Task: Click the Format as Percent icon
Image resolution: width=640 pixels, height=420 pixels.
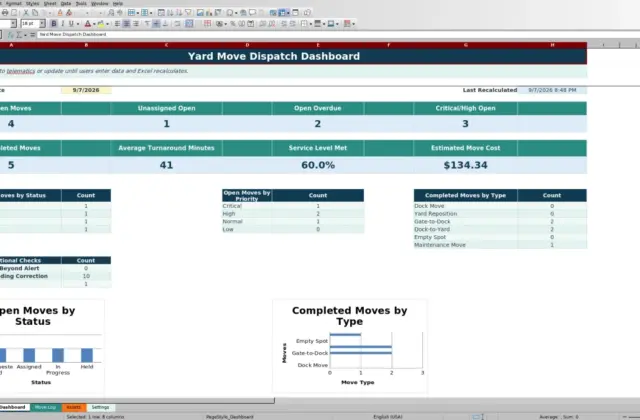Action: (233, 24)
